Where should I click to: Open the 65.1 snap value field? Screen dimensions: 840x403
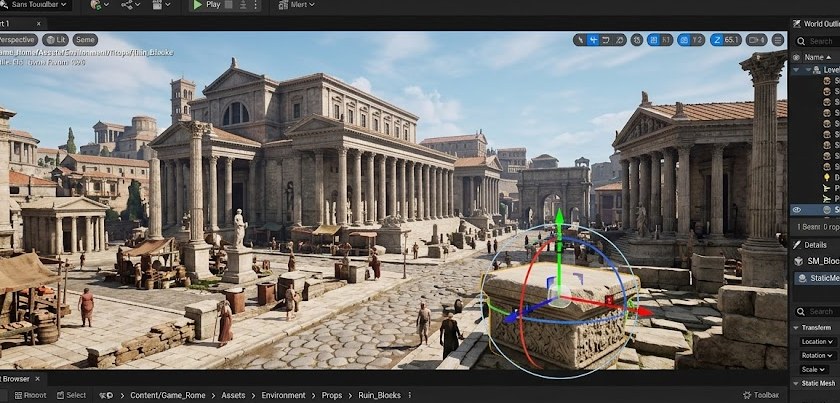click(x=732, y=40)
